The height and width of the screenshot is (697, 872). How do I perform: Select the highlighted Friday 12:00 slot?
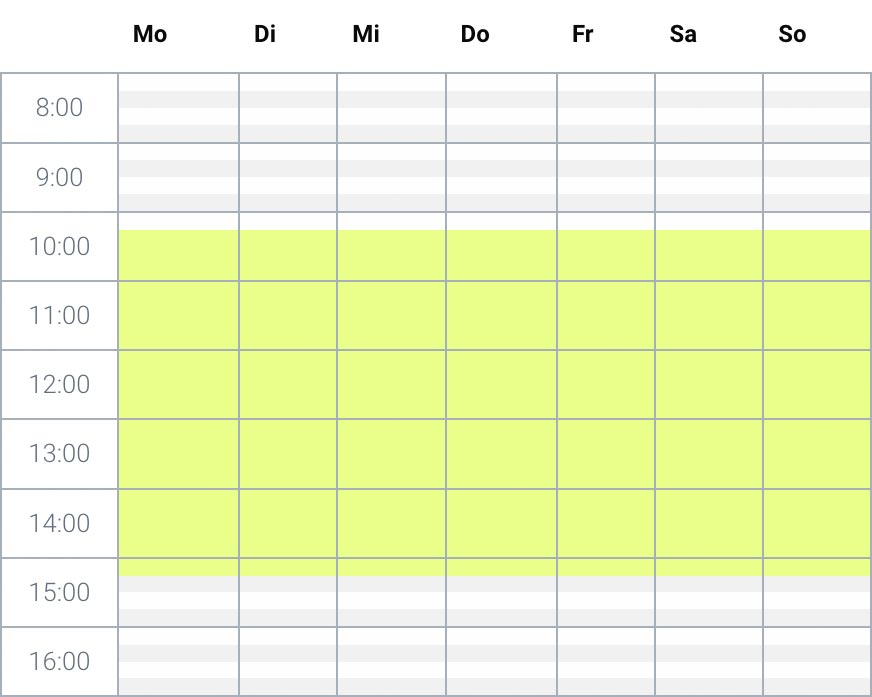[606, 384]
